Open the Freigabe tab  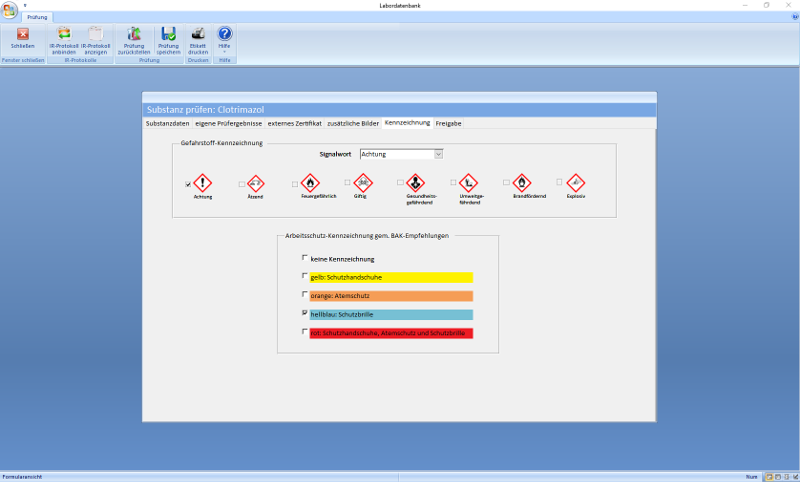[449, 123]
